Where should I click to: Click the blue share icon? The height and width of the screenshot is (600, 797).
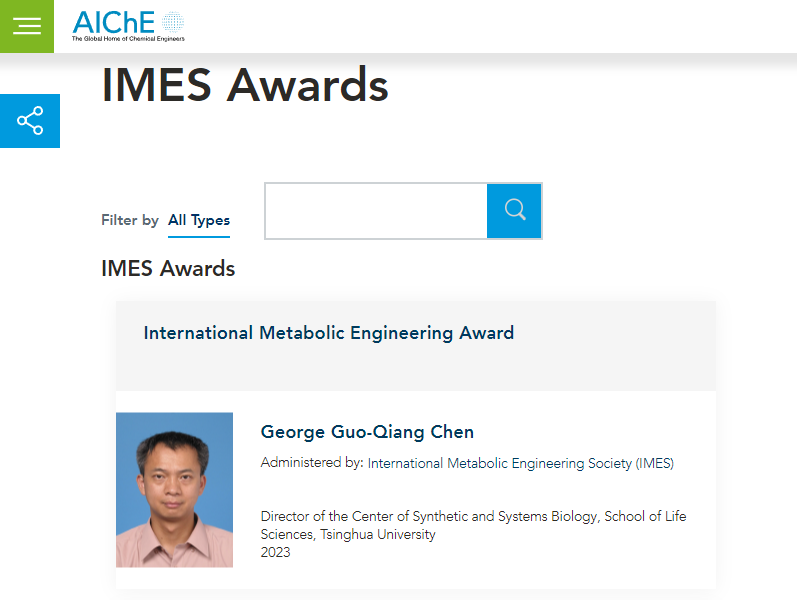(x=30, y=121)
